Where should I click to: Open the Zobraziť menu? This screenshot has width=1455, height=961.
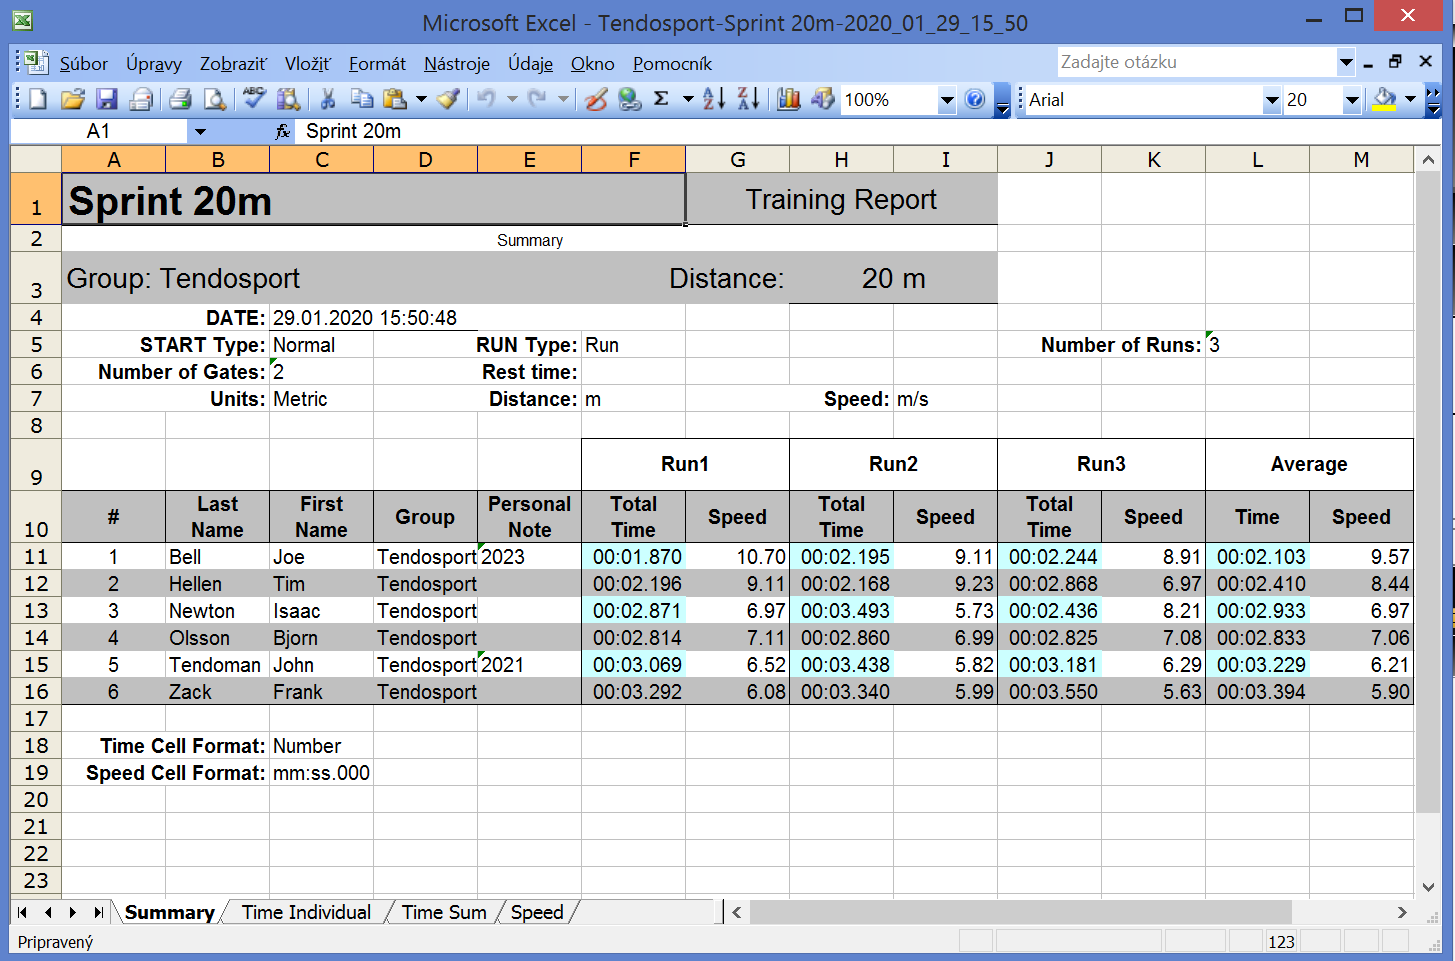pos(233,63)
